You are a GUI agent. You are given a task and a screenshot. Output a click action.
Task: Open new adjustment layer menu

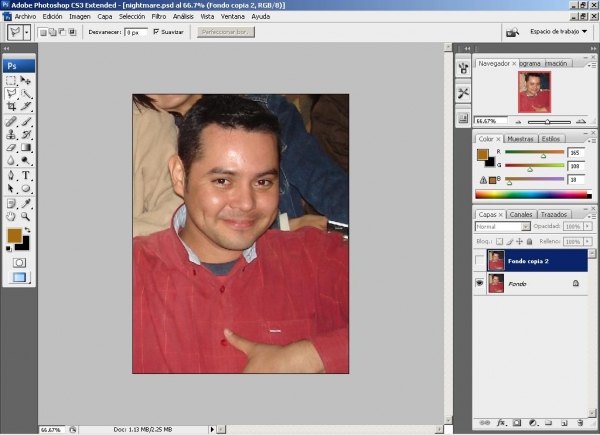533,423
